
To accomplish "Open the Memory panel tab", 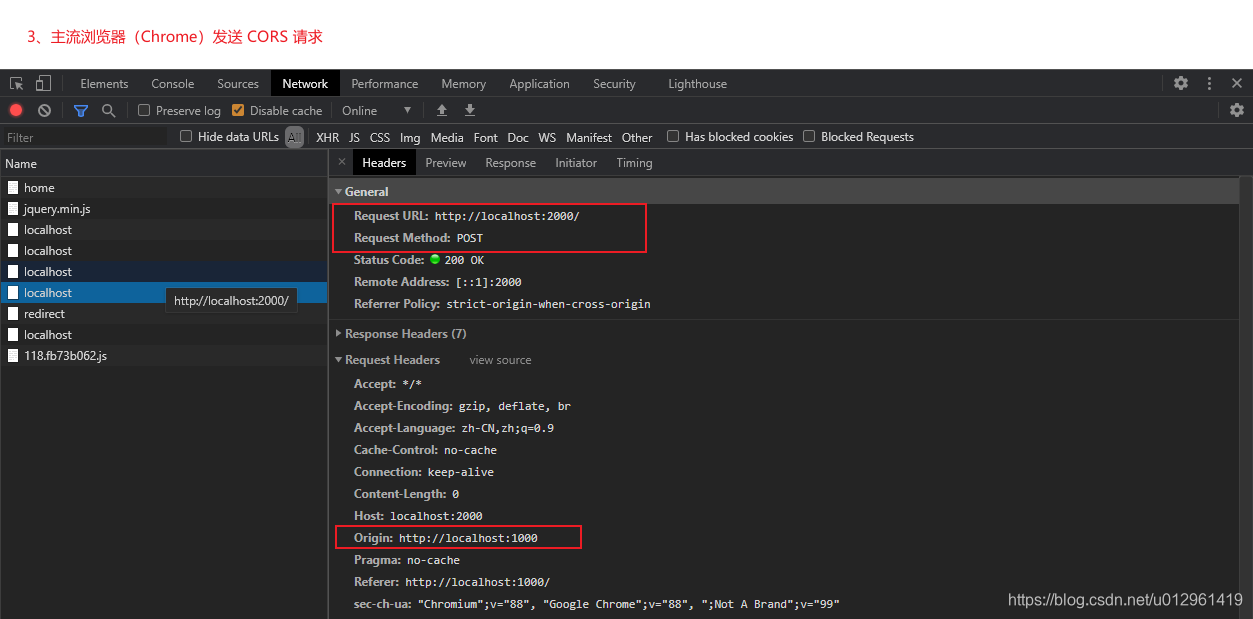I will click(464, 84).
